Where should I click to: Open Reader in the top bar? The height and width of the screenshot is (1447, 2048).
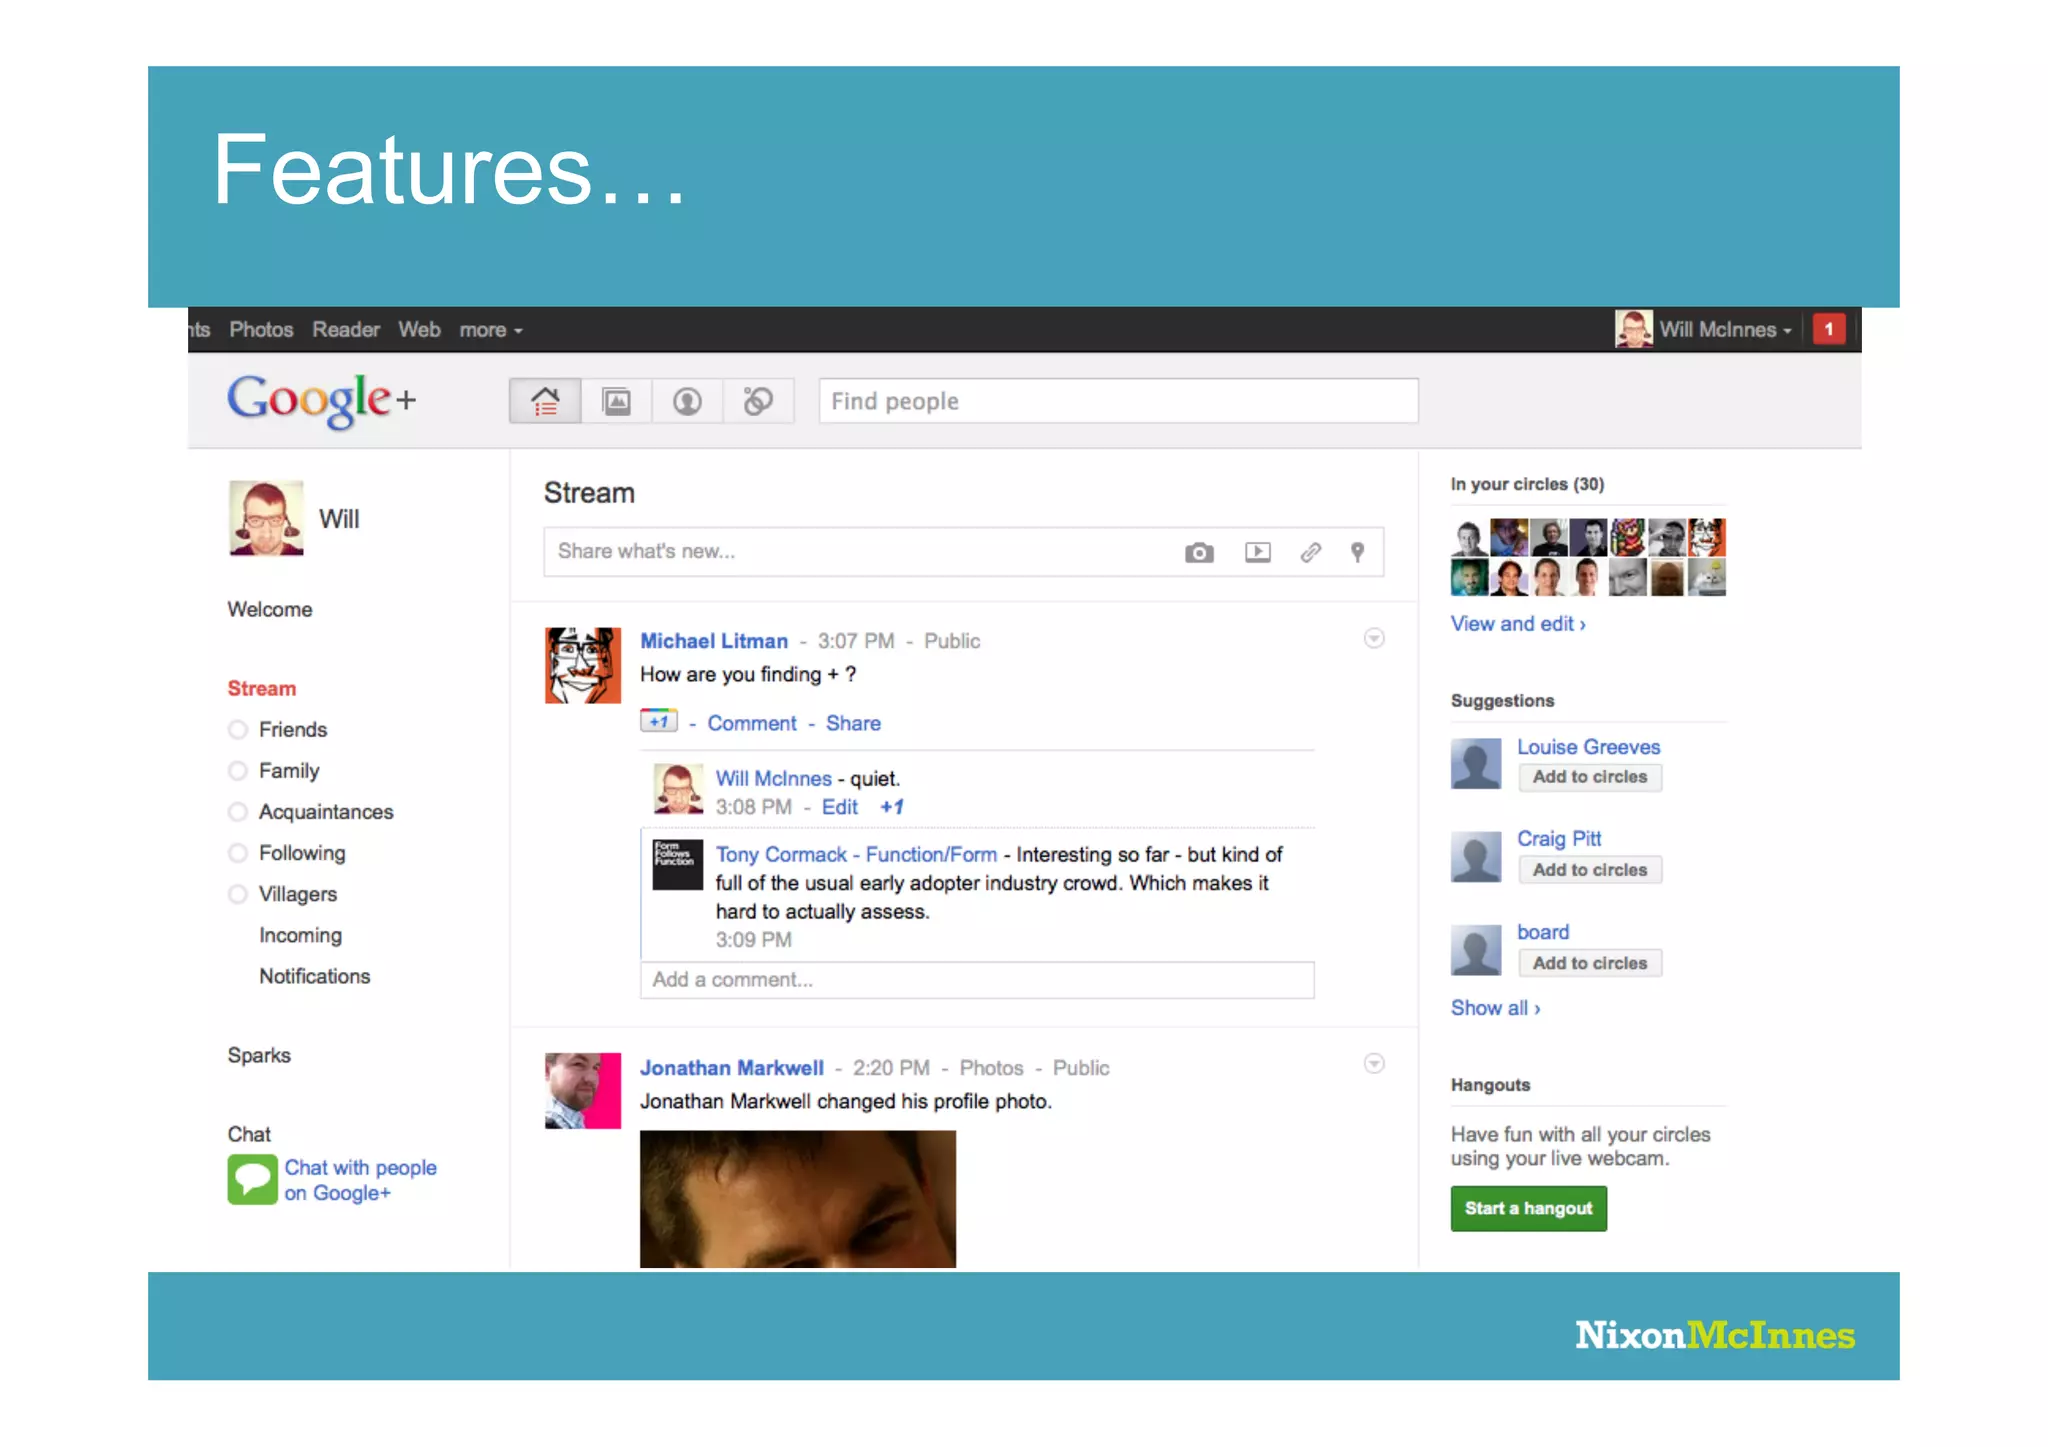click(x=346, y=329)
